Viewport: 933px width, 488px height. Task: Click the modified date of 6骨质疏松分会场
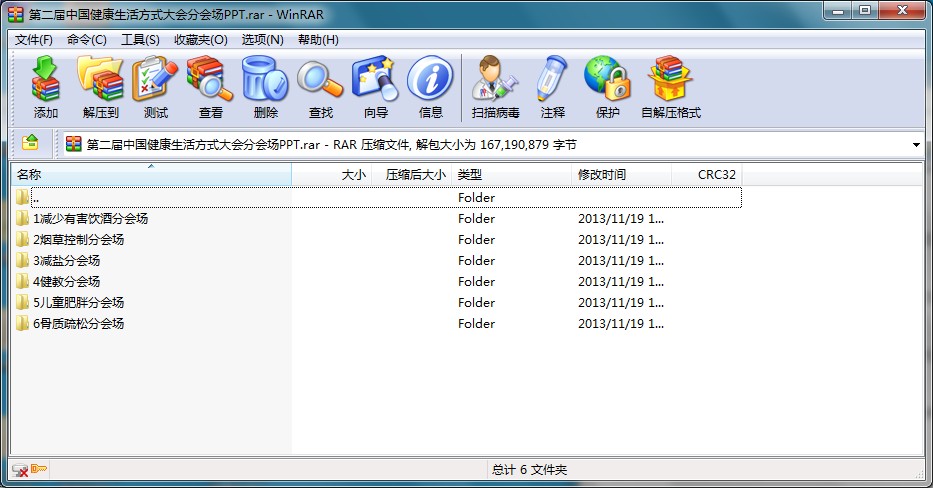point(621,324)
